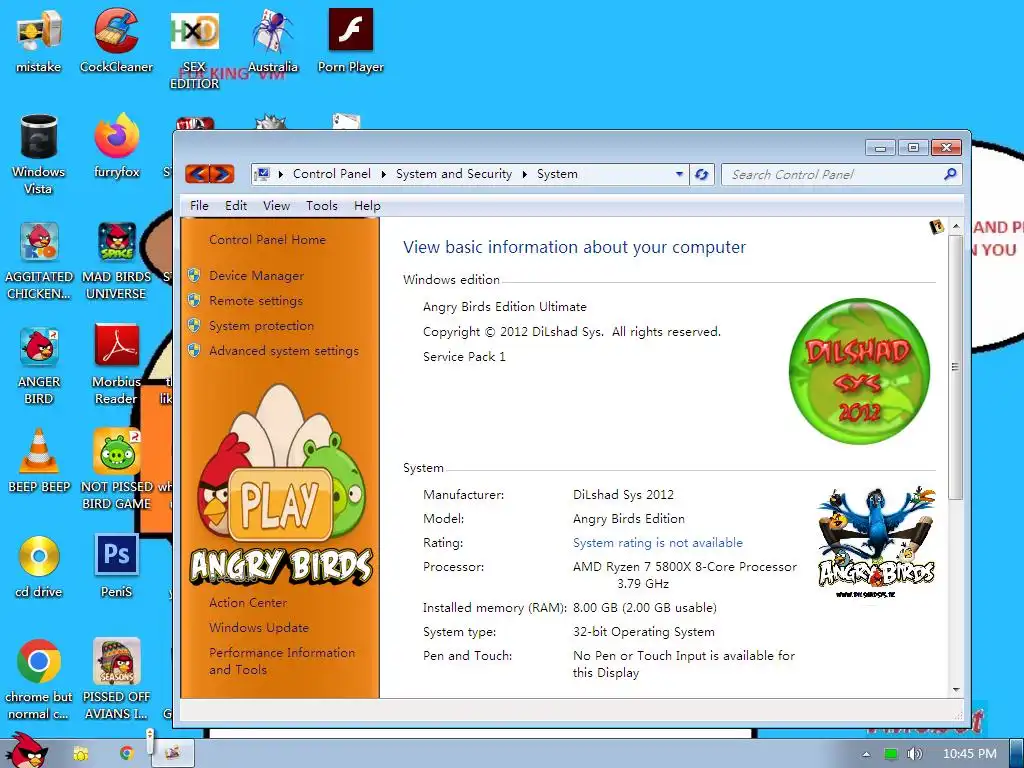Open the mistake desktop icon
1024x768 pixels.
pyautogui.click(x=38, y=39)
